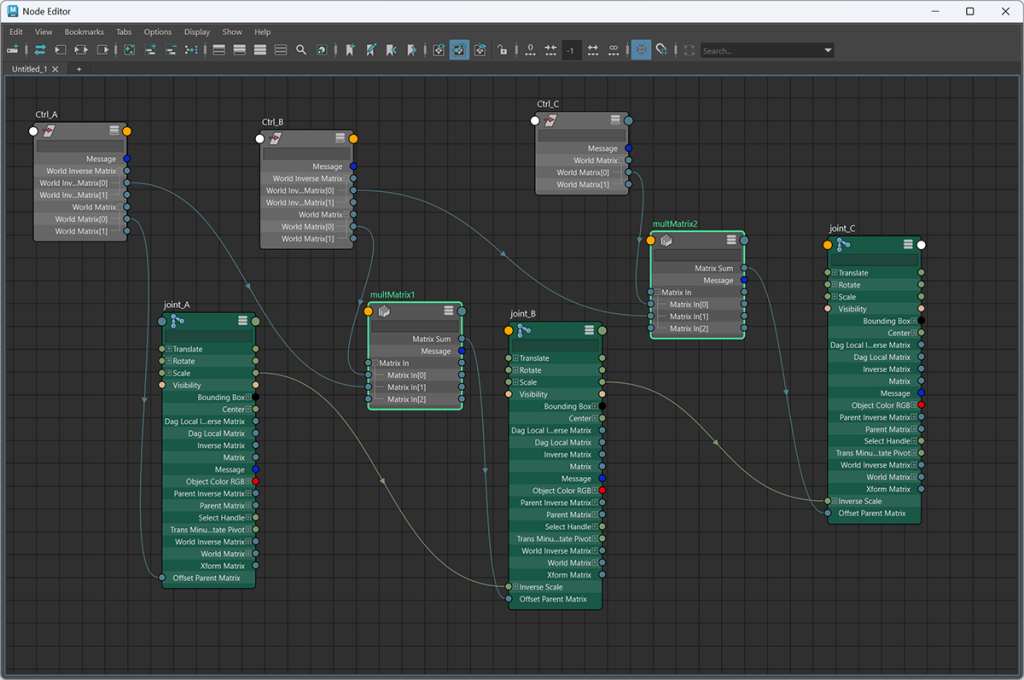Close the Untitled_1 tab
1024x680 pixels.
coord(56,69)
